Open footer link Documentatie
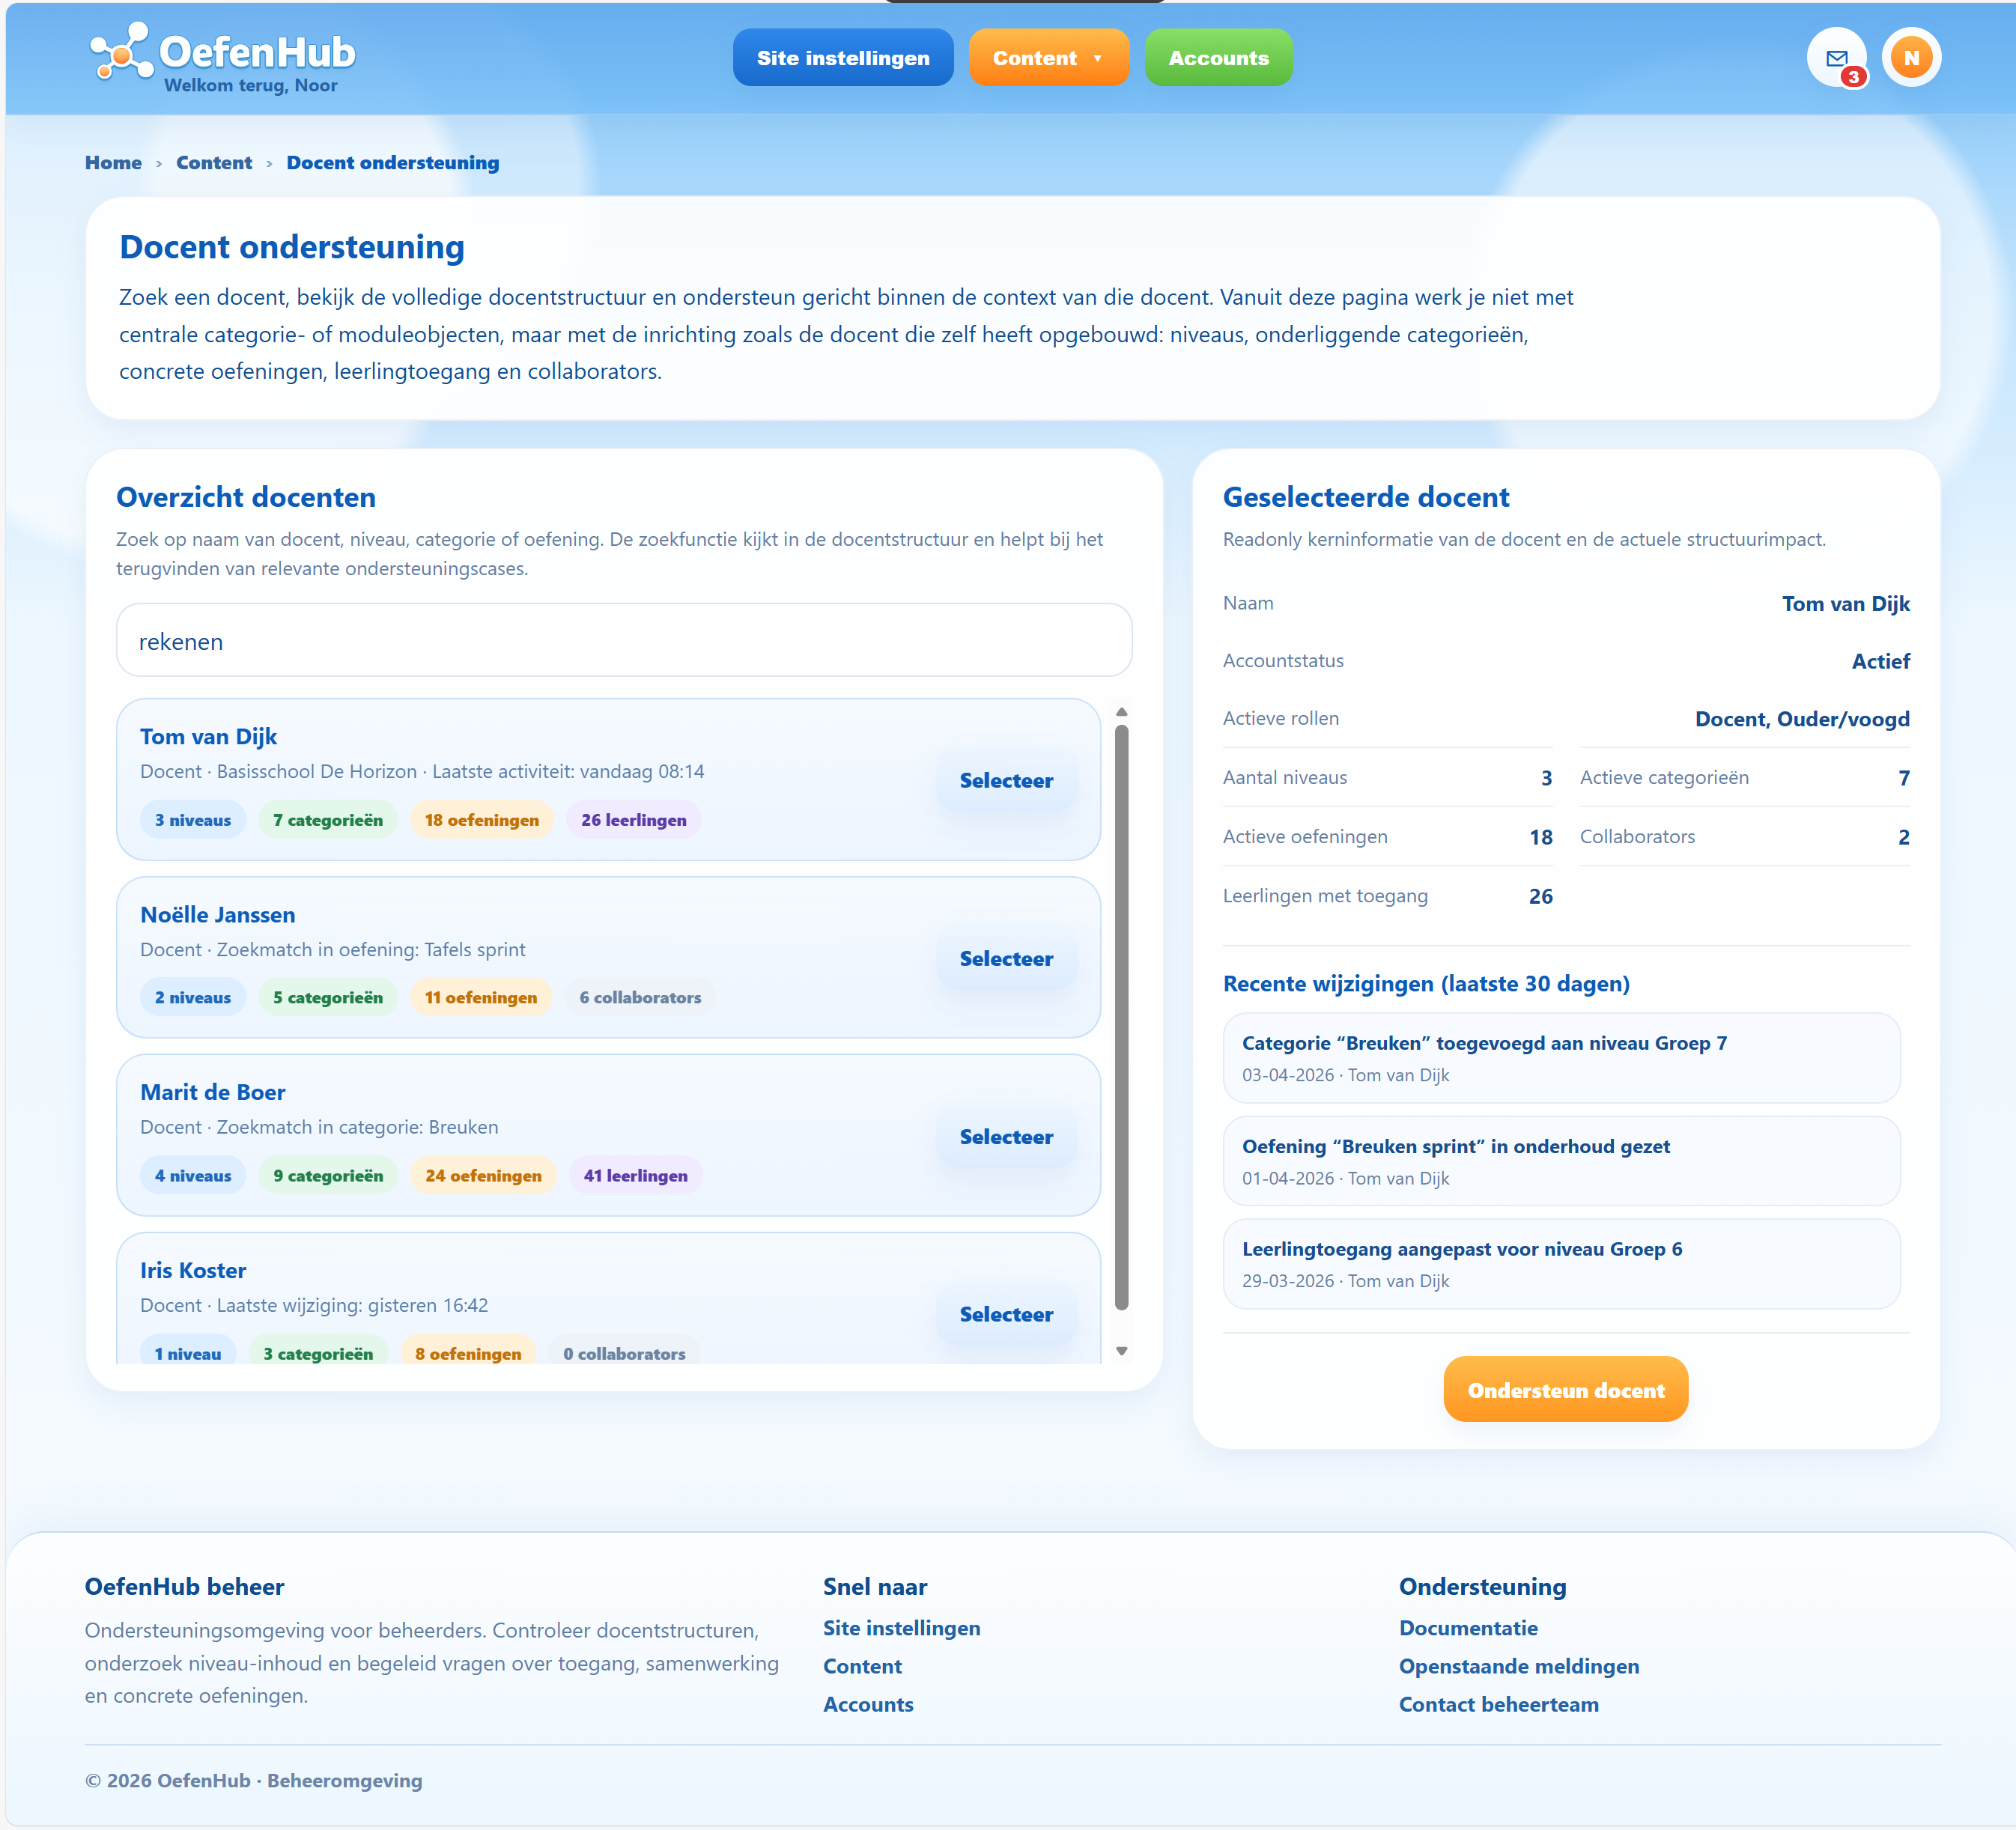This screenshot has height=1830, width=2016. (x=1468, y=1628)
